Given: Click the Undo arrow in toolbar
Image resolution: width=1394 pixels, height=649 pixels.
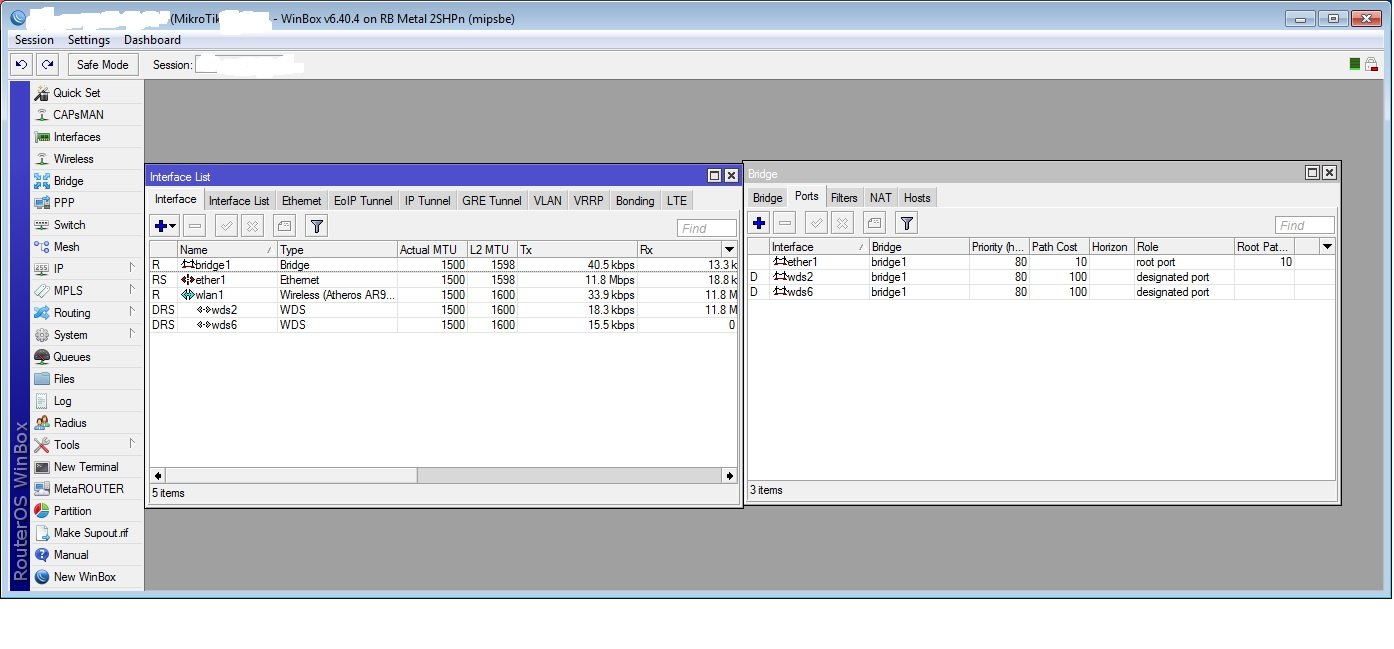Looking at the screenshot, I should pos(22,65).
